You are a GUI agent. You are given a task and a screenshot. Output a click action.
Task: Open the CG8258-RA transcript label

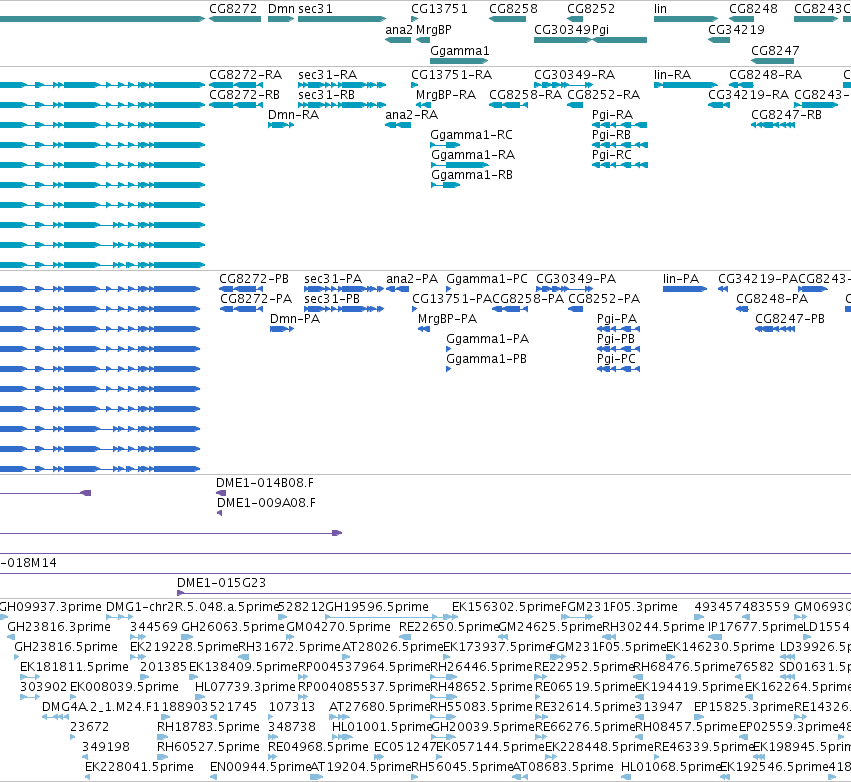525,95
